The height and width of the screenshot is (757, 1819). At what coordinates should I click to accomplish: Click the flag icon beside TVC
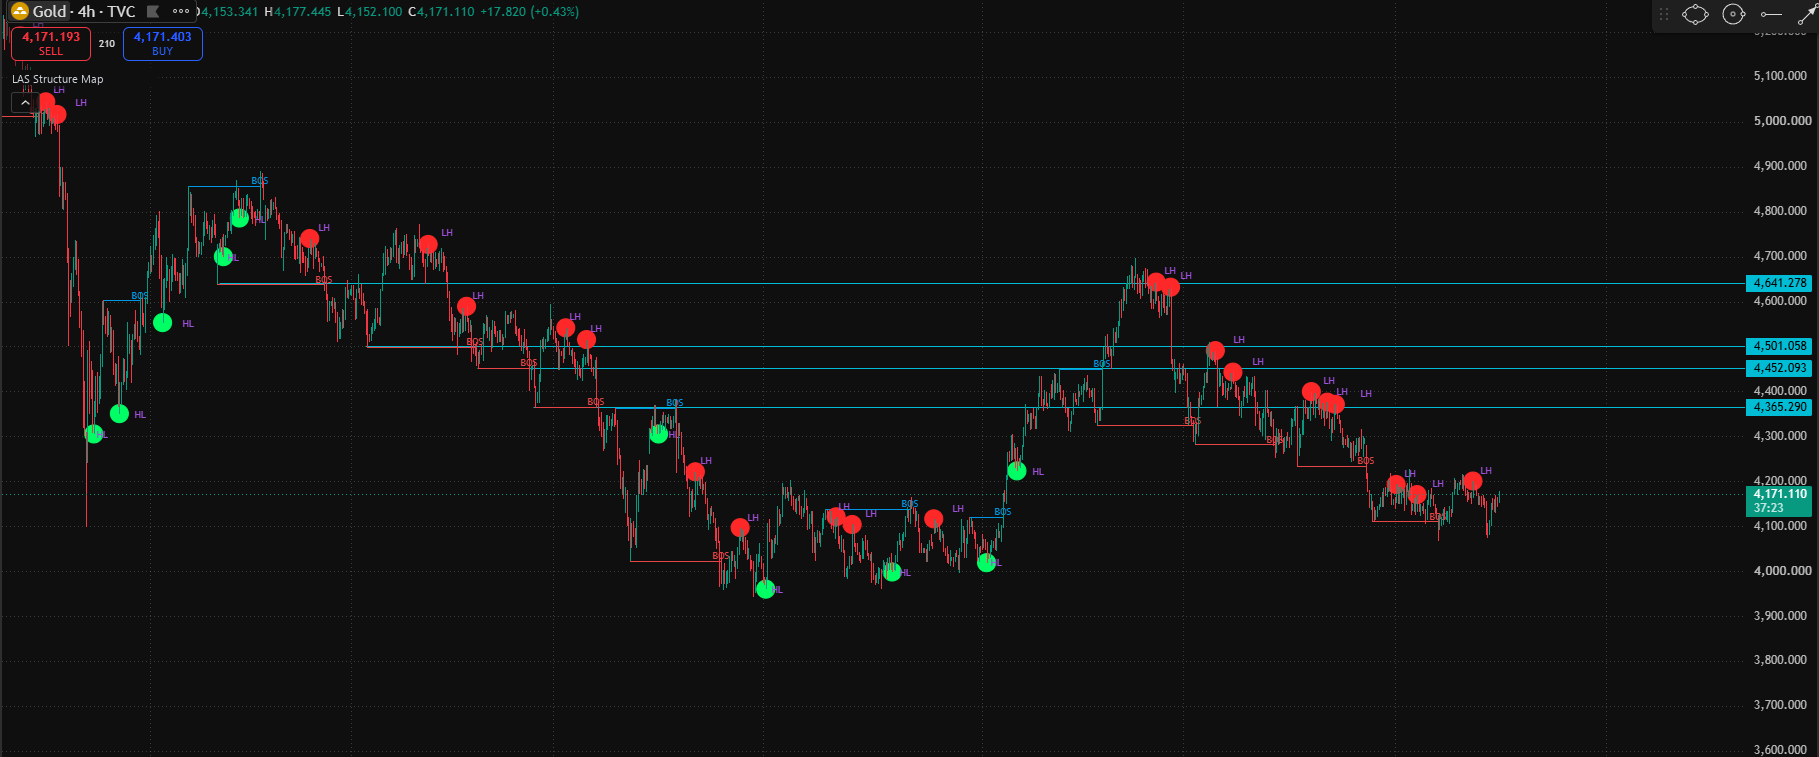point(153,12)
